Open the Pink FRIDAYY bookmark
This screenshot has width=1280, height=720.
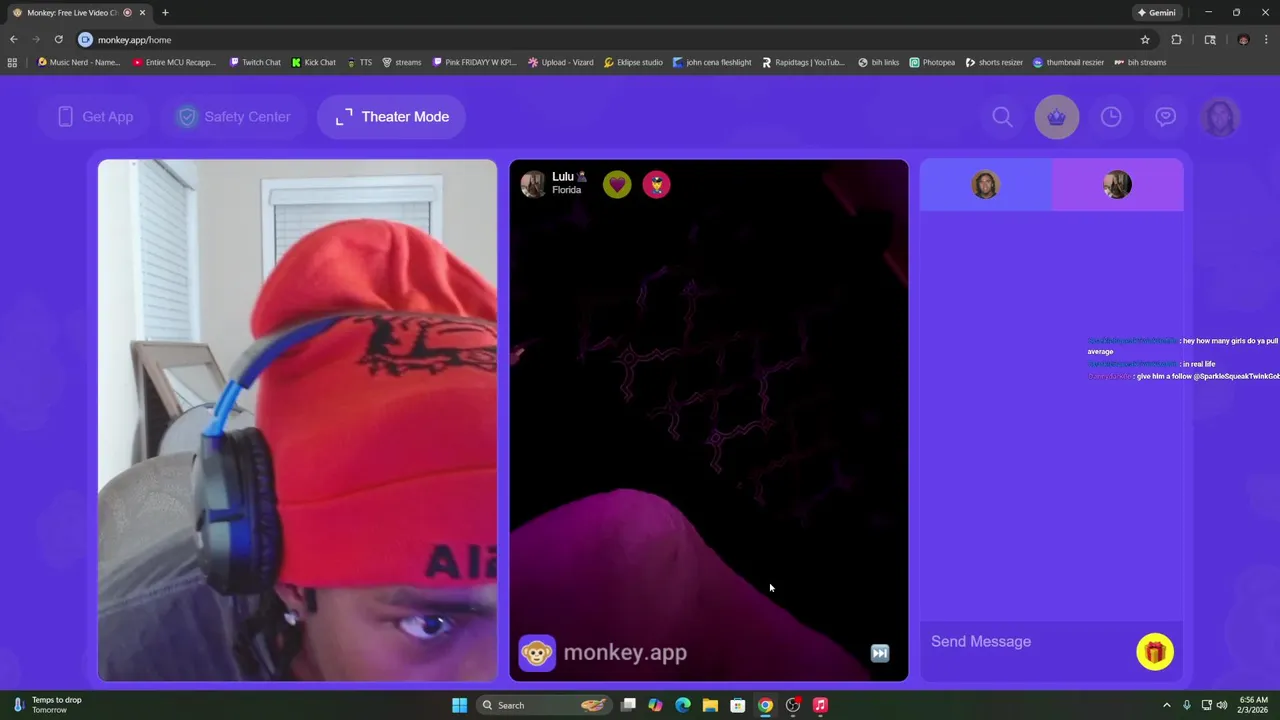click(x=474, y=62)
